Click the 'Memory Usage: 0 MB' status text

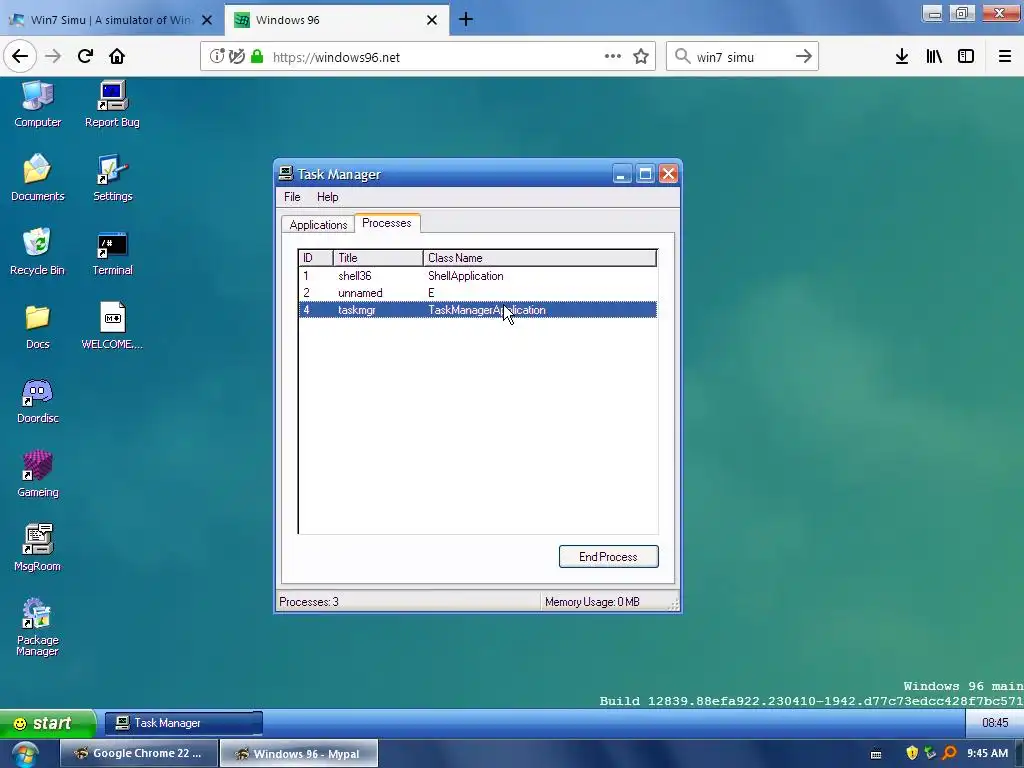pos(592,601)
